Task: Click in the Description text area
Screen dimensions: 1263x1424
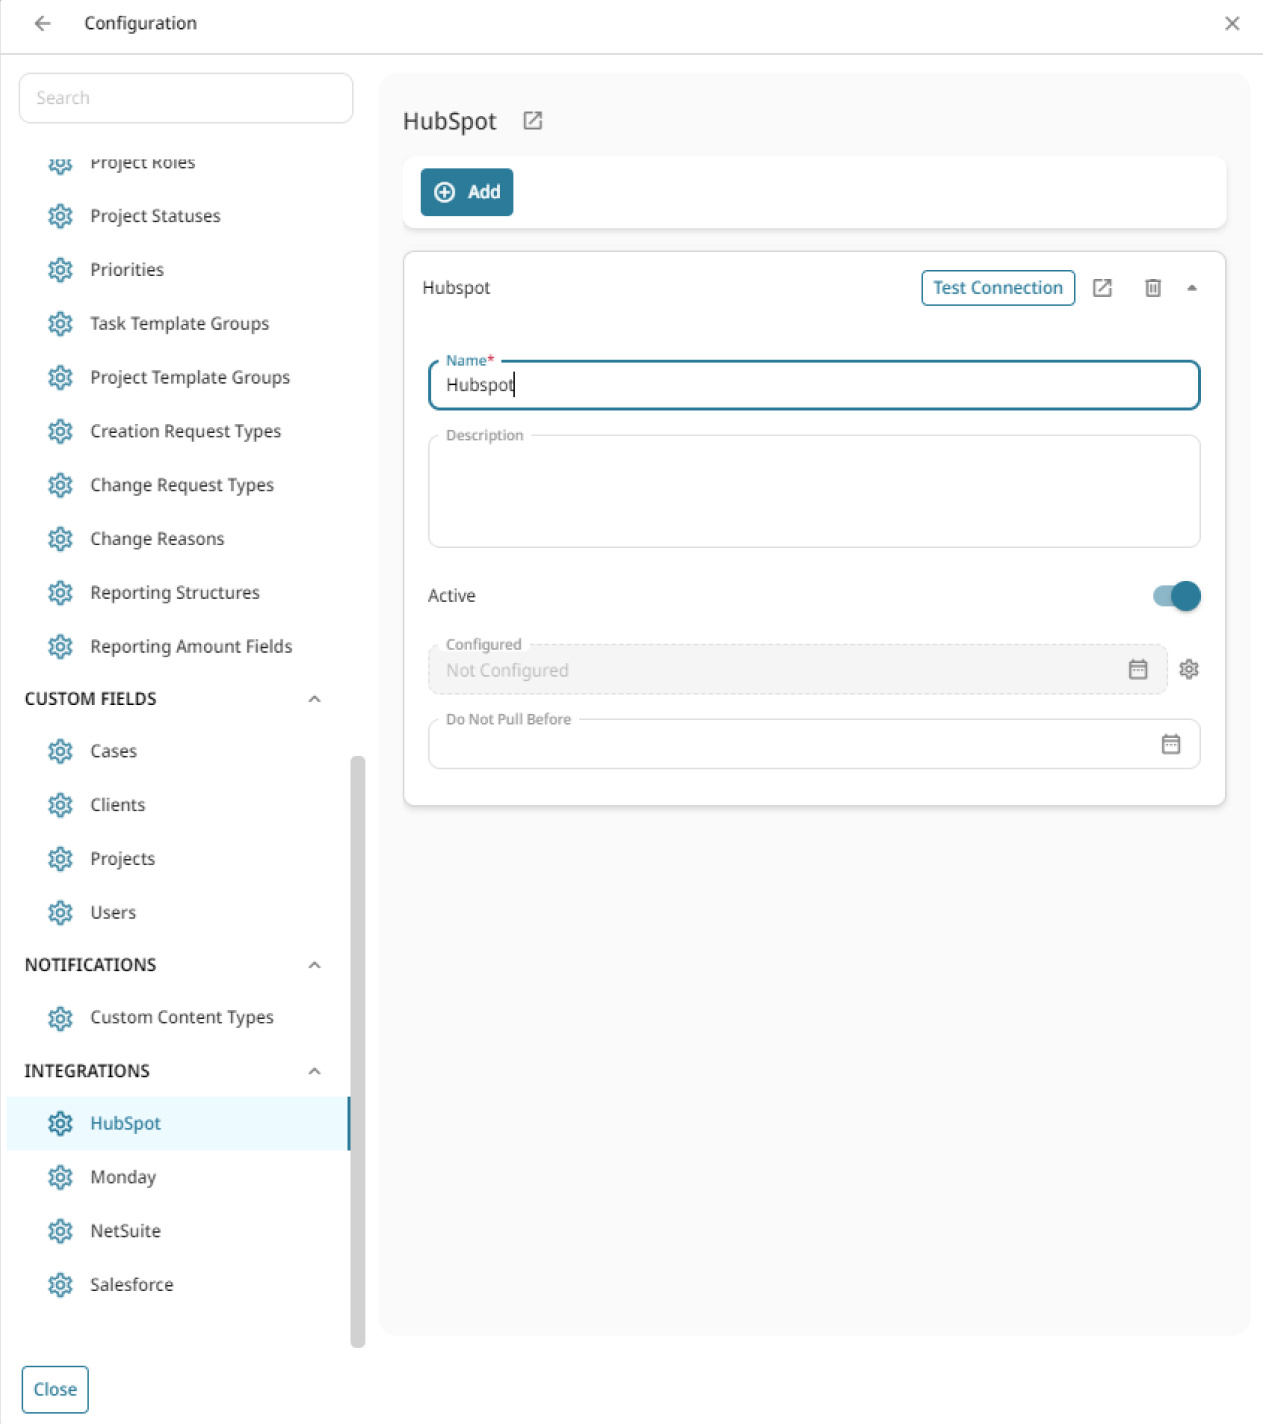Action: [x=812, y=490]
